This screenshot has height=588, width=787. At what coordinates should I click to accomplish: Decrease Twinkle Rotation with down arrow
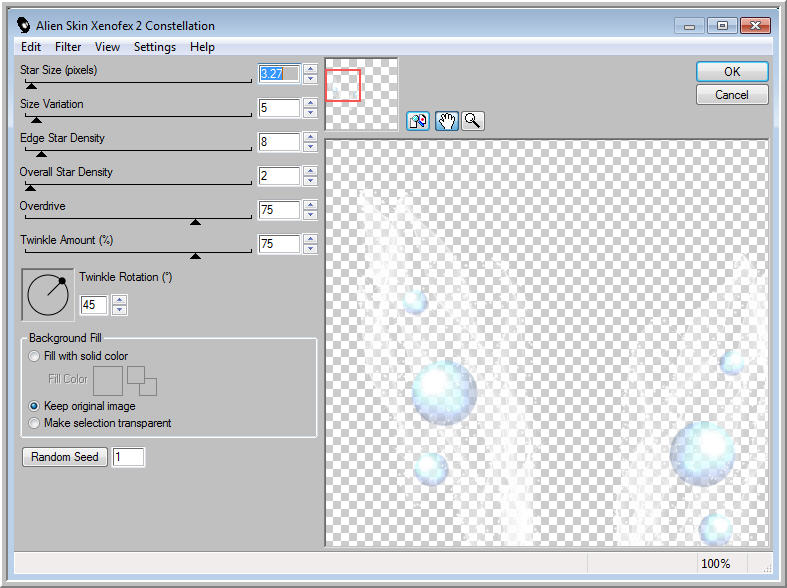point(119,310)
